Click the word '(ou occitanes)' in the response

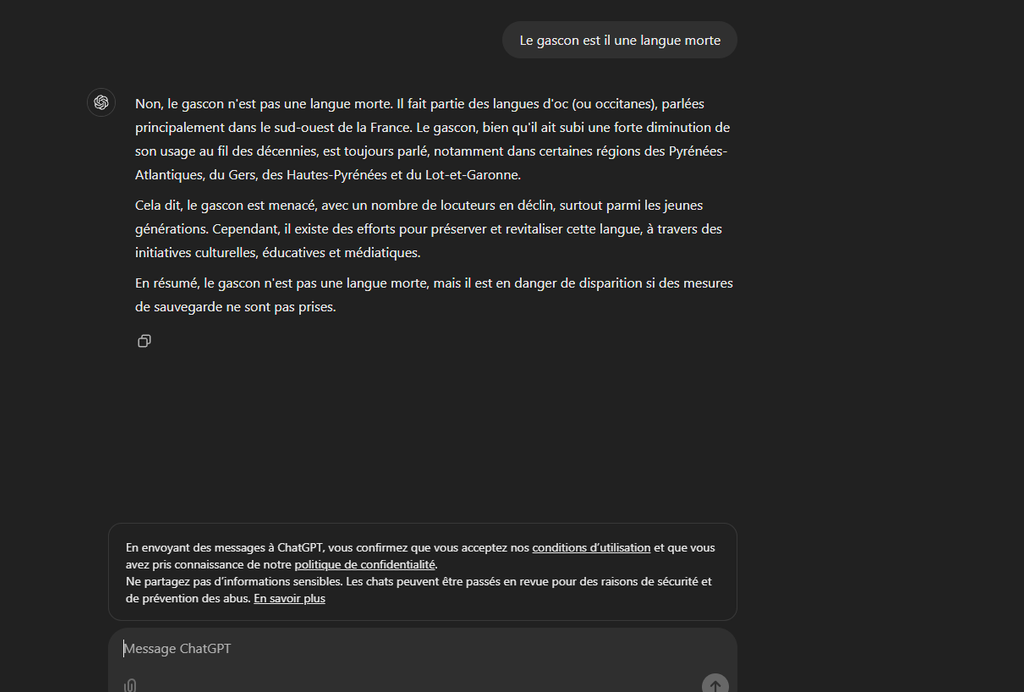[x=615, y=104]
